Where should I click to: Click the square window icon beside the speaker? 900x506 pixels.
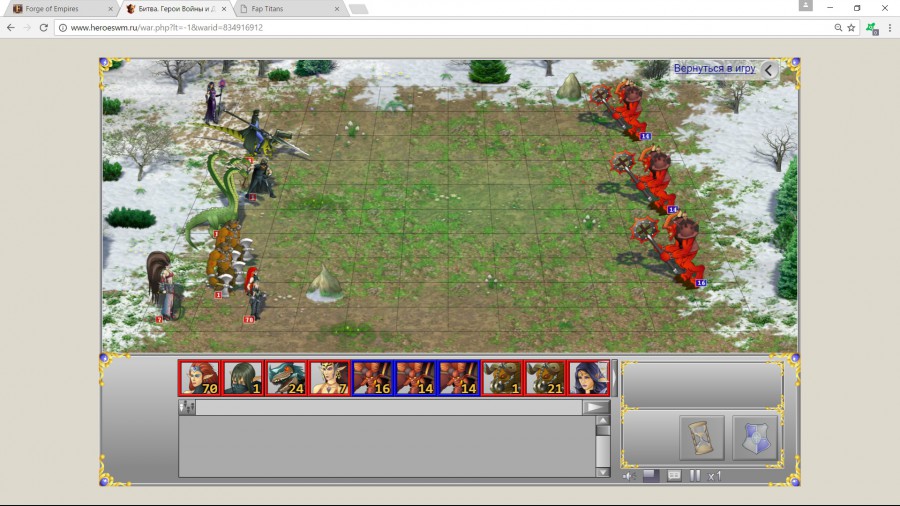click(x=651, y=476)
